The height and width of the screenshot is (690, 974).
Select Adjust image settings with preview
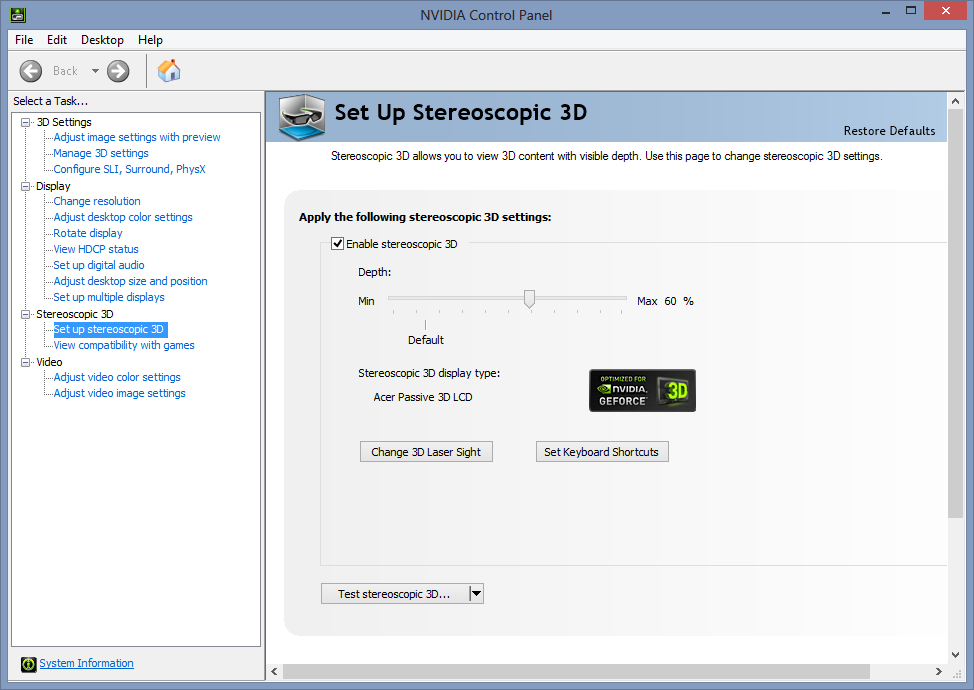[x=137, y=137]
